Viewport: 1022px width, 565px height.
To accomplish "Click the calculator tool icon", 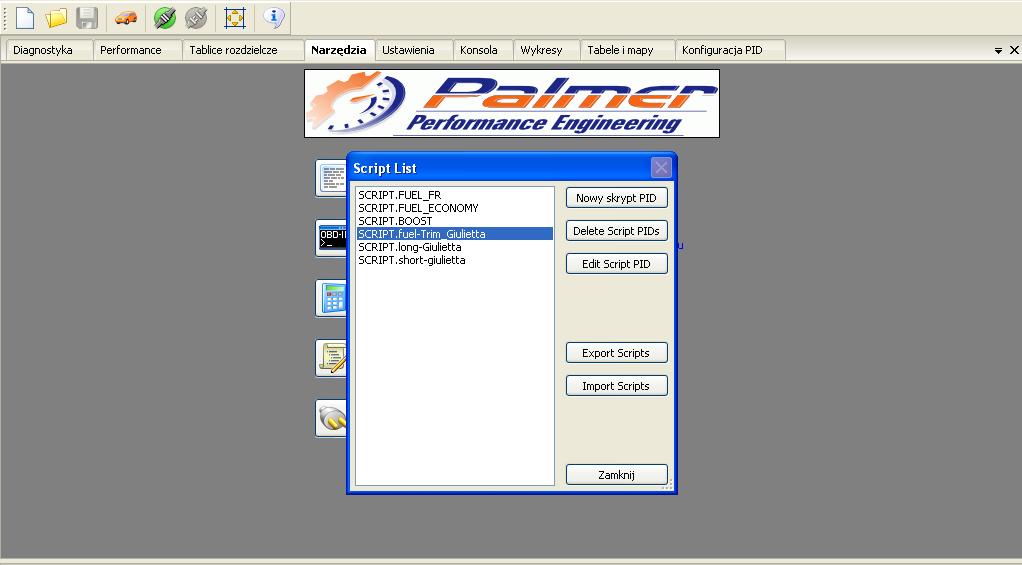I will point(332,298).
